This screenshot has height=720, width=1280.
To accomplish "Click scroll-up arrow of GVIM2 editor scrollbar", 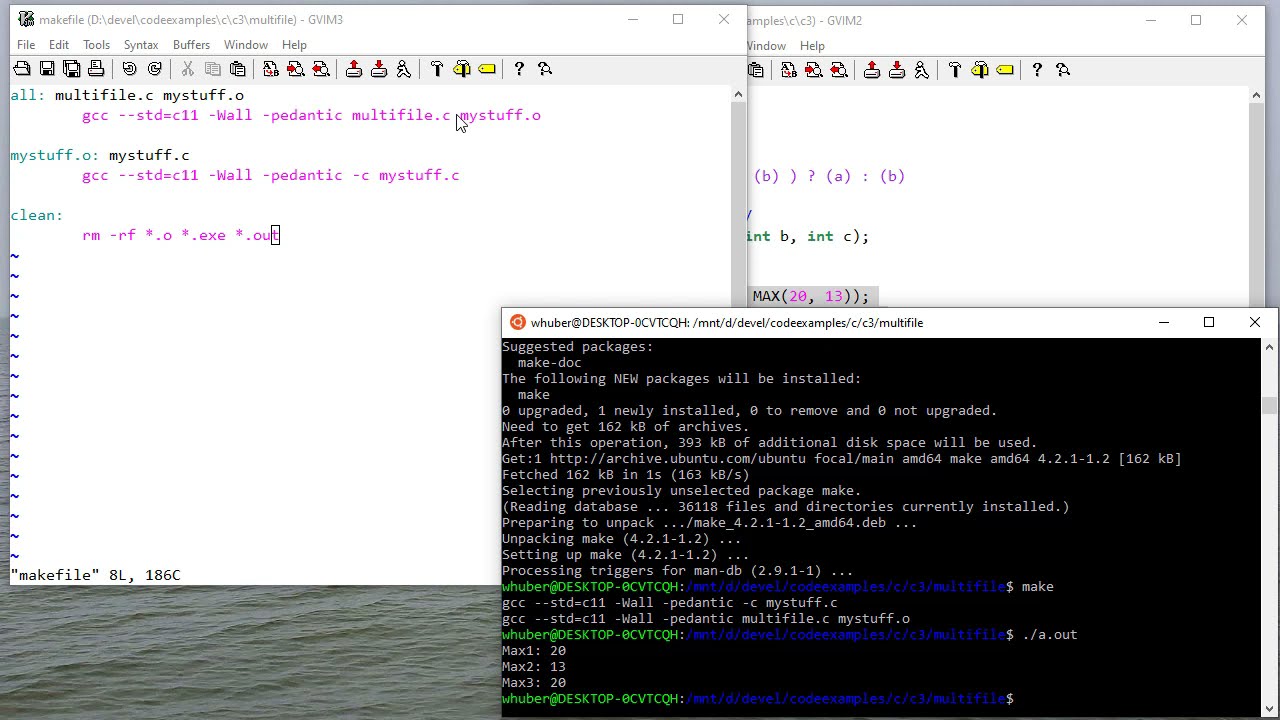I will 1256,96.
